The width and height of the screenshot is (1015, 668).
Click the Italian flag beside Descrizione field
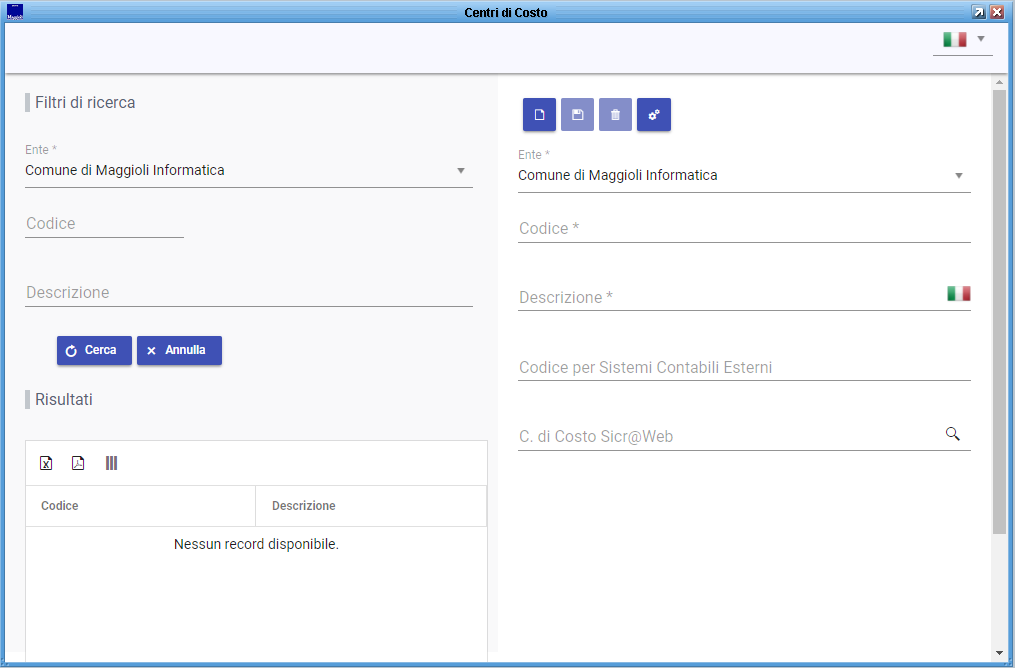tap(959, 293)
